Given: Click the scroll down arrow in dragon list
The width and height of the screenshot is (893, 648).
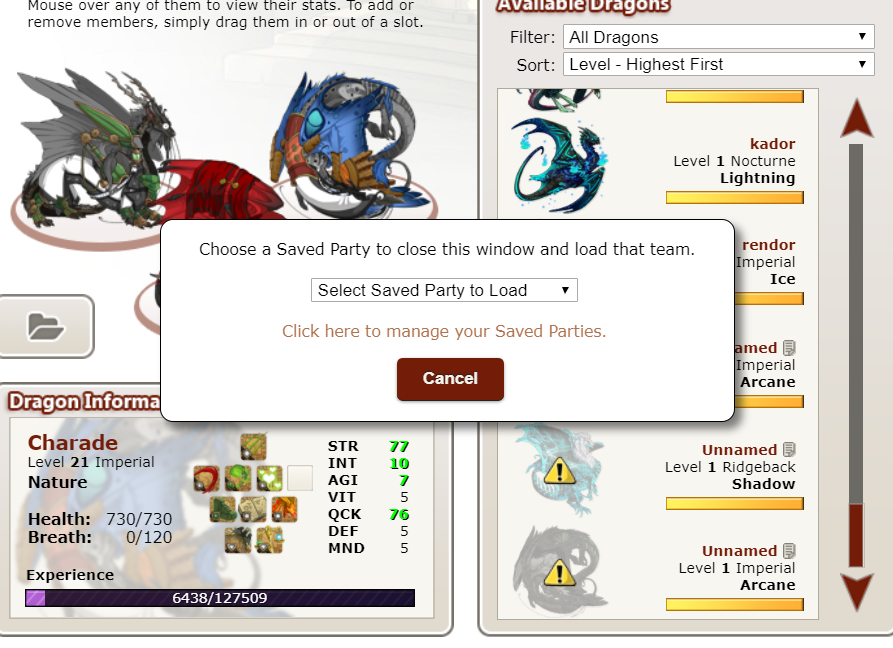Looking at the screenshot, I should coord(857,593).
